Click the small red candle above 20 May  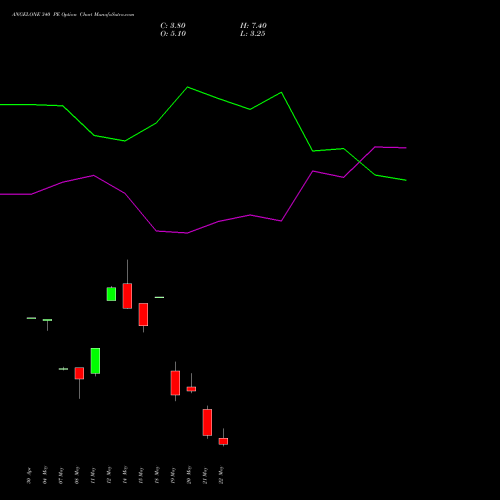click(x=191, y=389)
